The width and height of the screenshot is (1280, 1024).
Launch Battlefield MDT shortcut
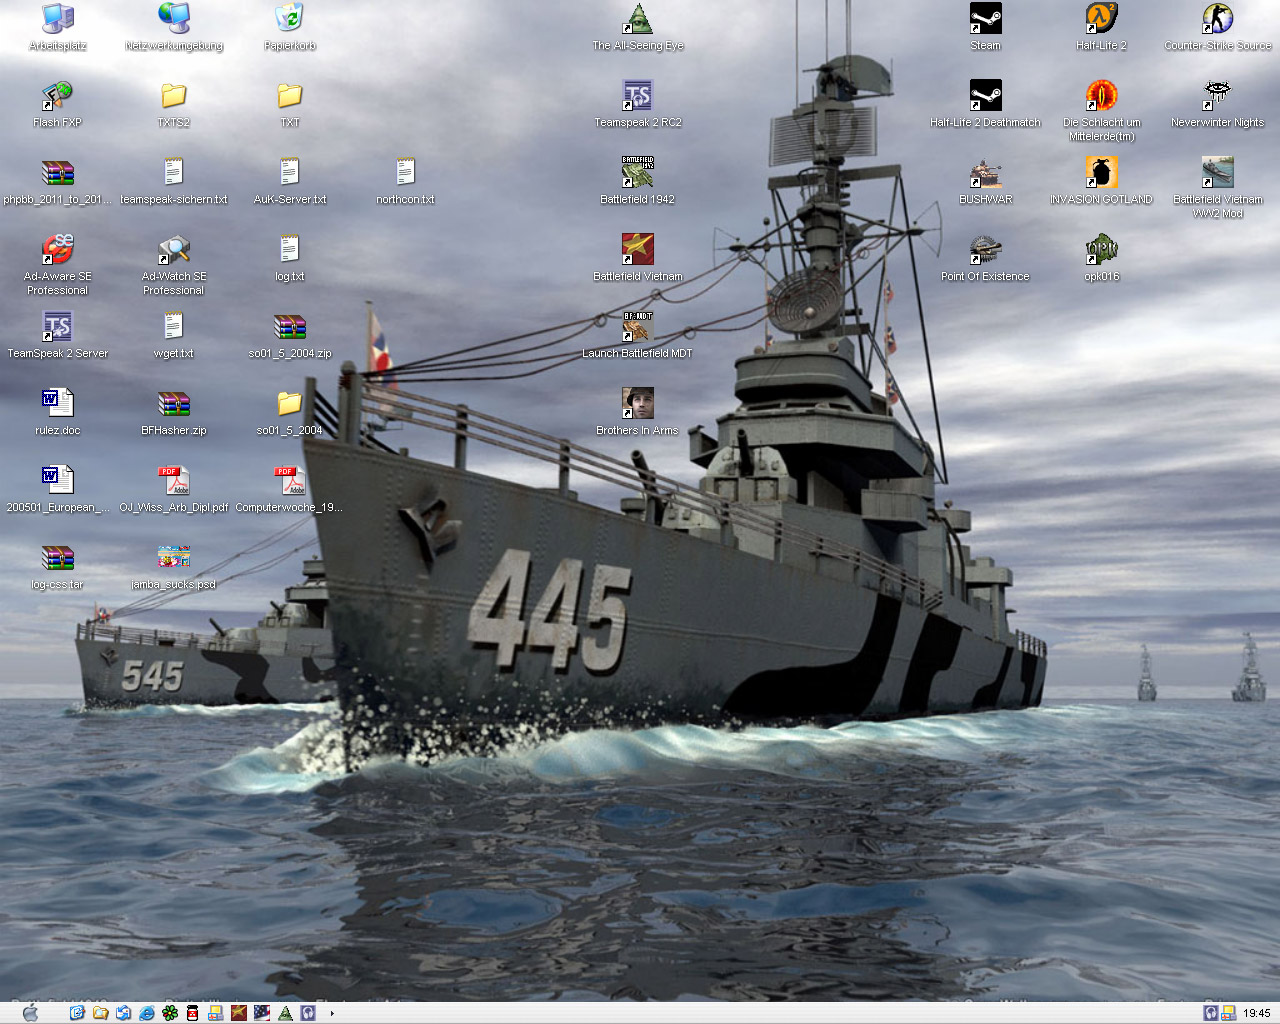click(x=638, y=335)
